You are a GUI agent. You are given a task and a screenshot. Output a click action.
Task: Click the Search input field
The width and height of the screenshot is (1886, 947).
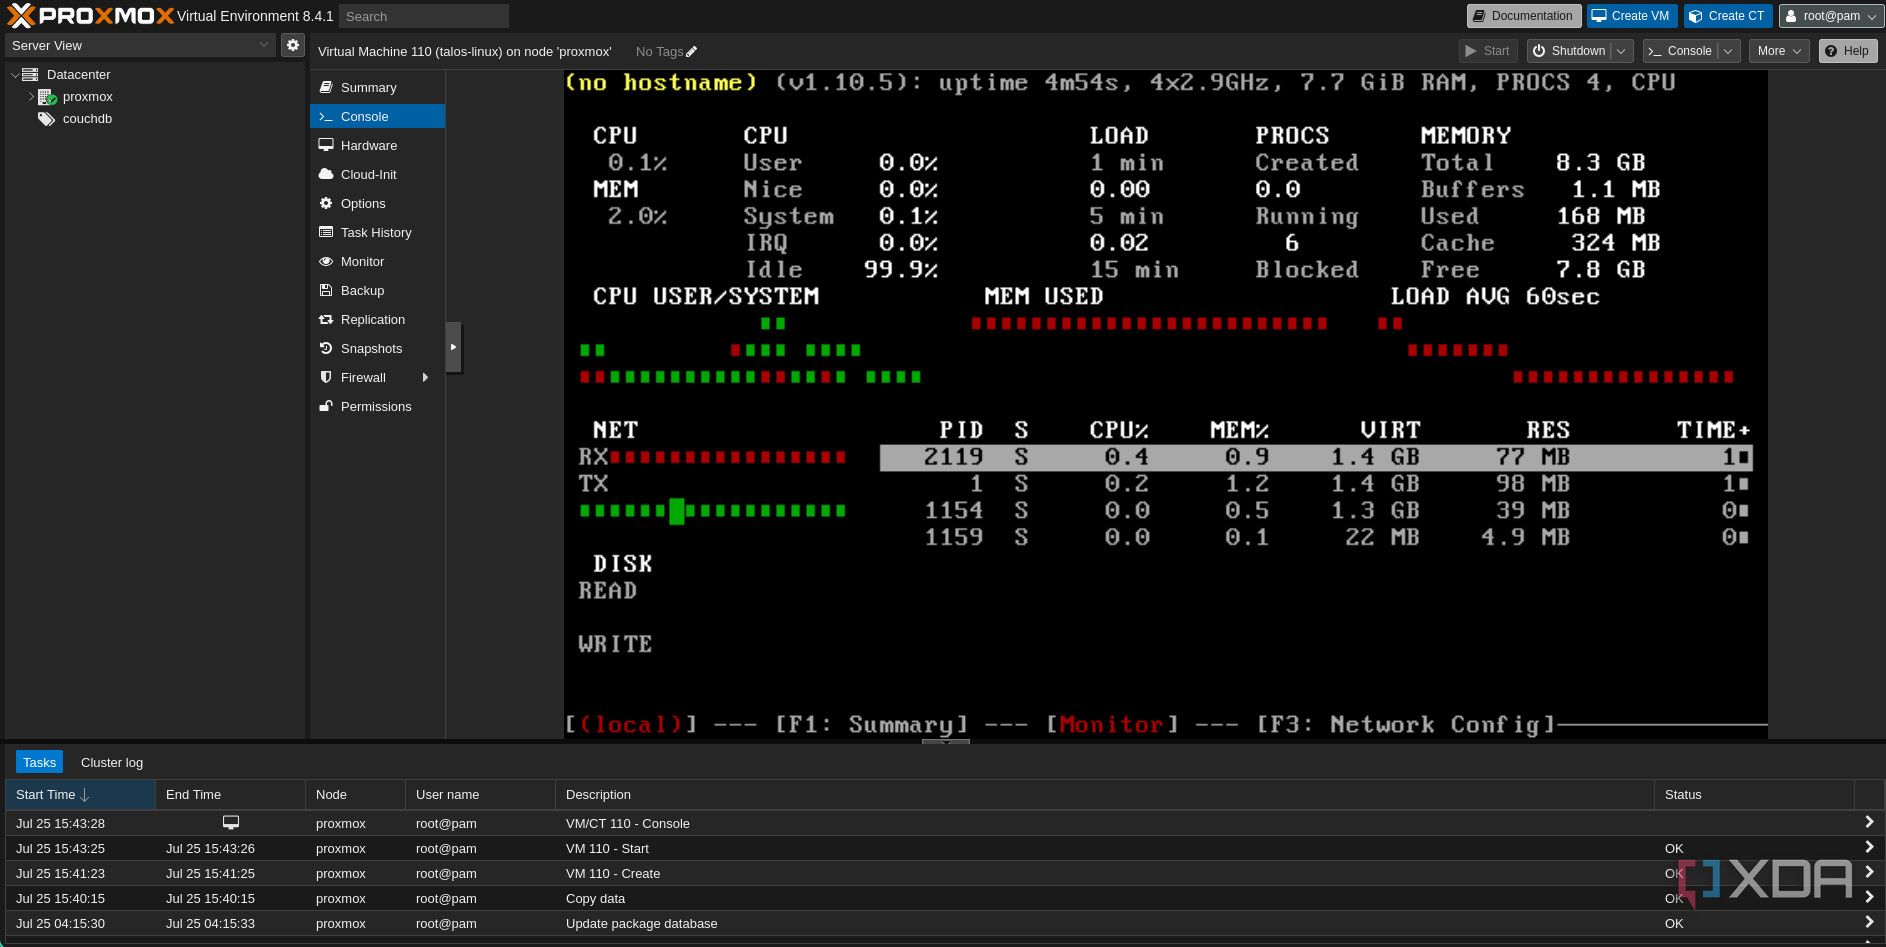pos(423,16)
